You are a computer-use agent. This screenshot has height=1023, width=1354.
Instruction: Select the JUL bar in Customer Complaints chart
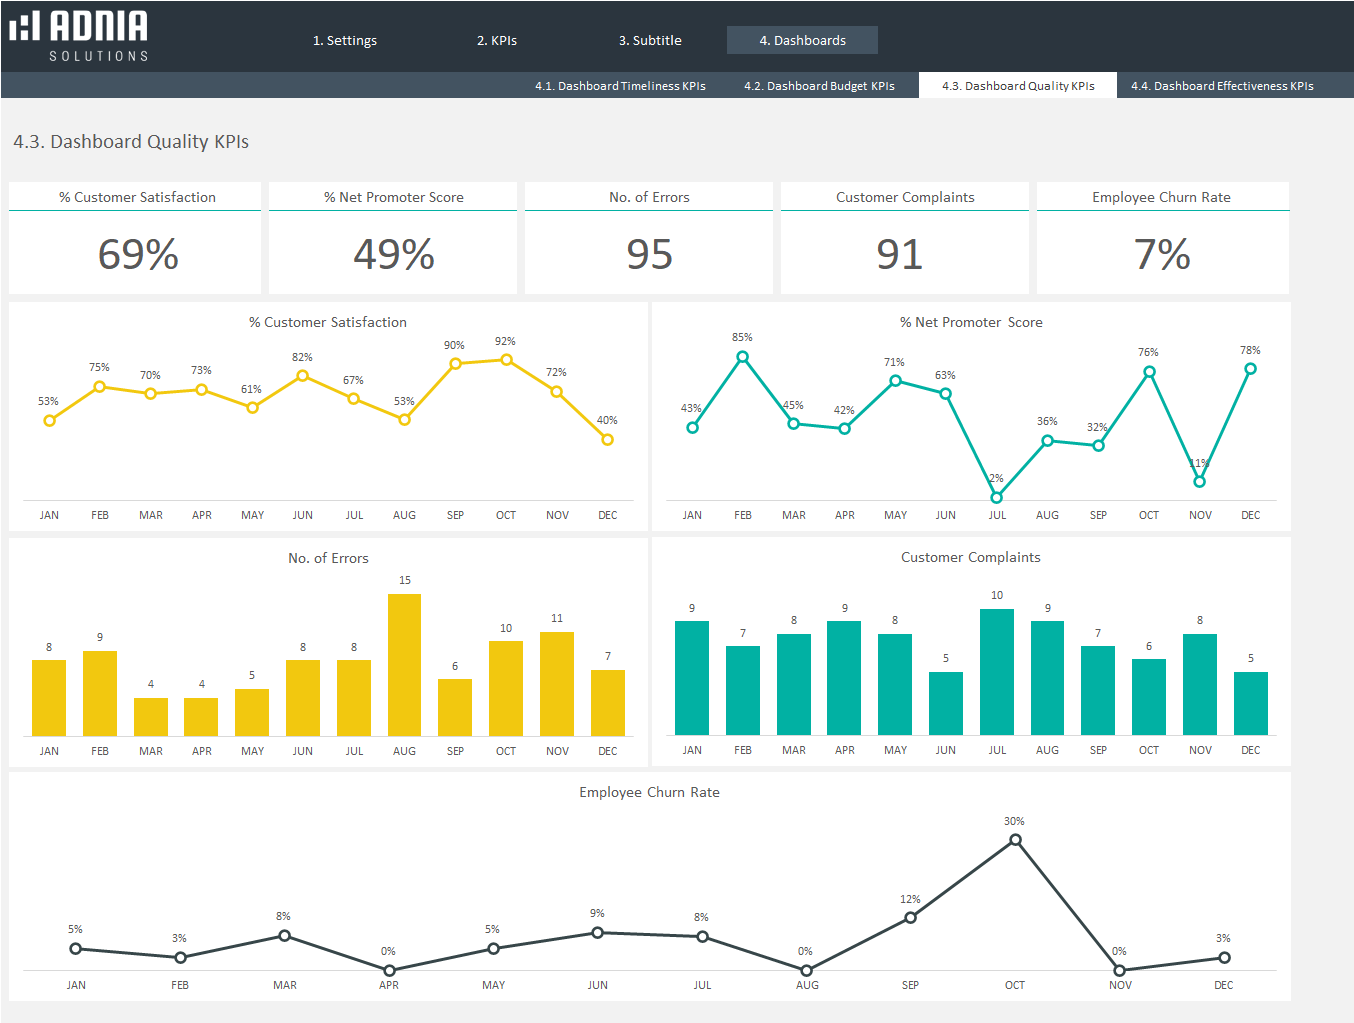pyautogui.click(x=997, y=672)
